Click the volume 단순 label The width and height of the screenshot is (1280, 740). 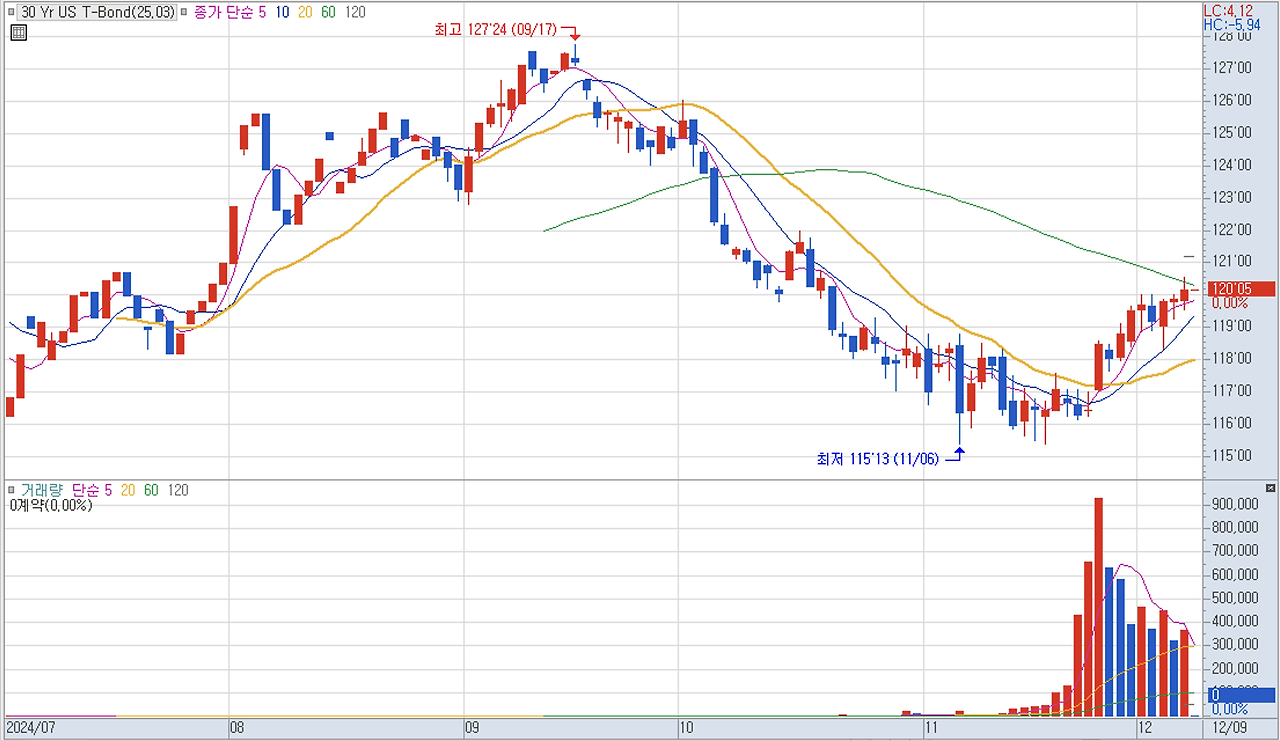[x=86, y=490]
